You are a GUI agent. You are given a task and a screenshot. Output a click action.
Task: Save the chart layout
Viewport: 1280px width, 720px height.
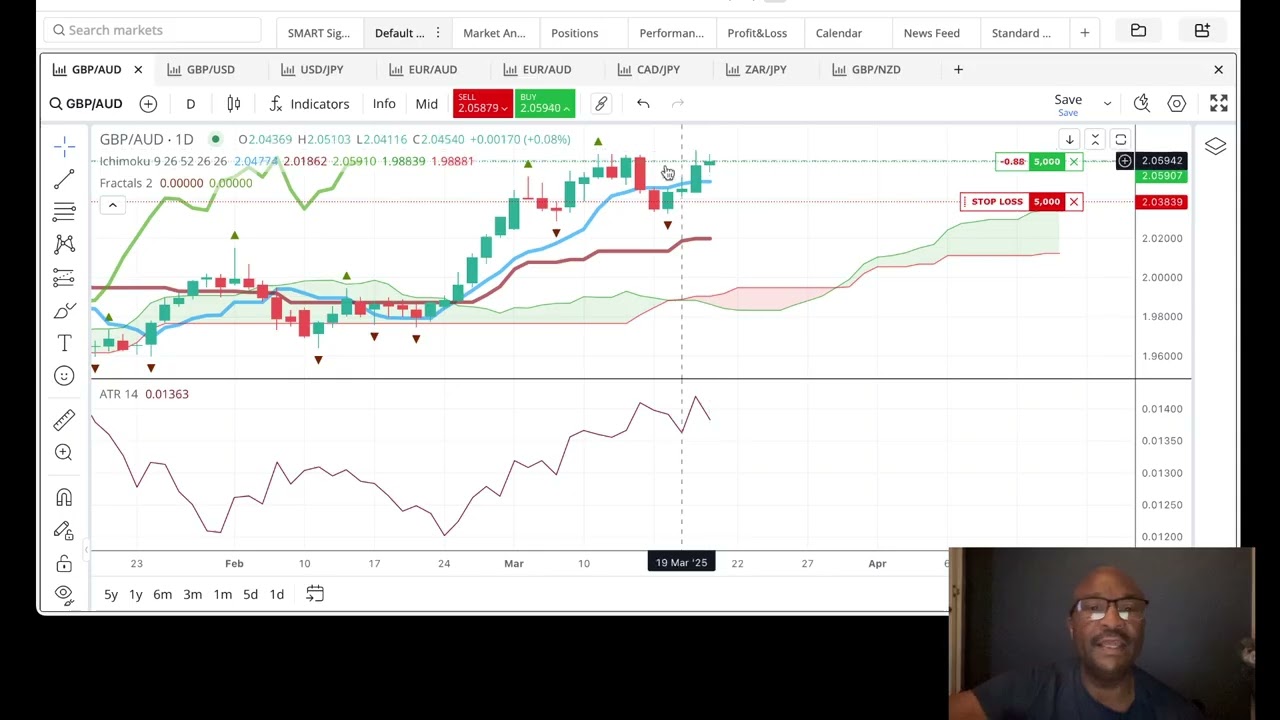tap(1068, 104)
